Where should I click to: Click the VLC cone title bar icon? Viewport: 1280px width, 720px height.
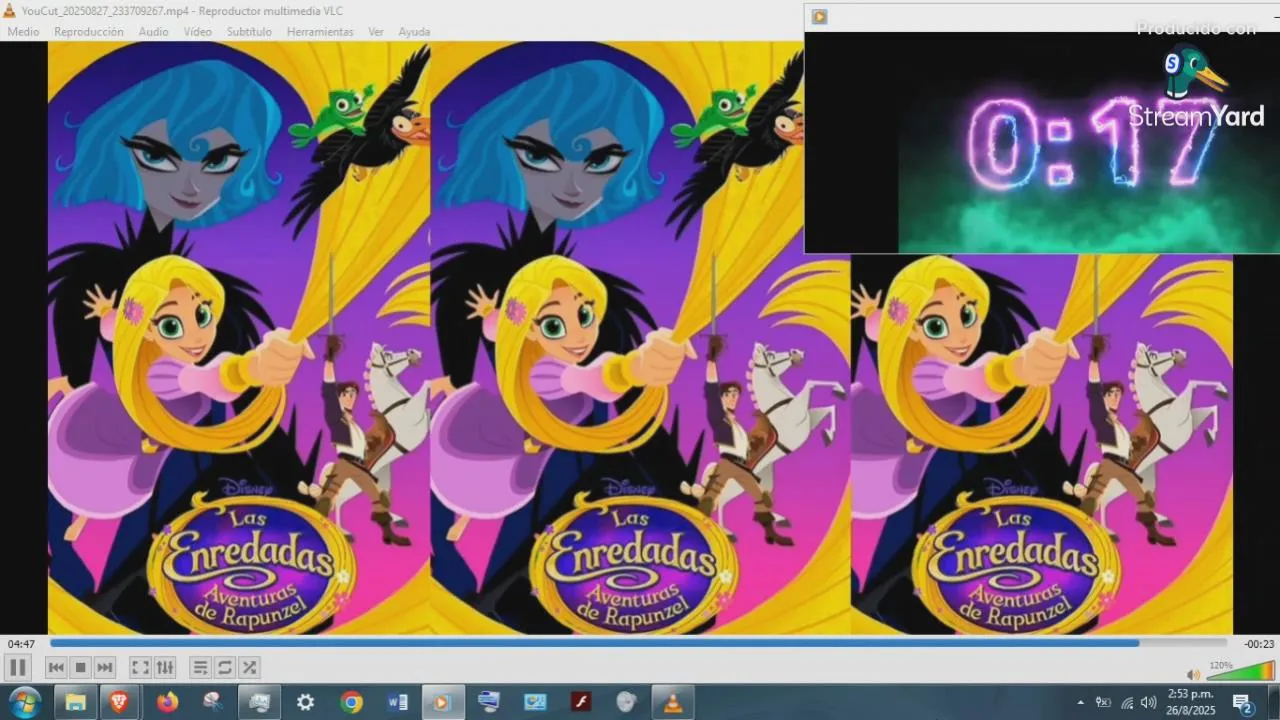pyautogui.click(x=11, y=11)
